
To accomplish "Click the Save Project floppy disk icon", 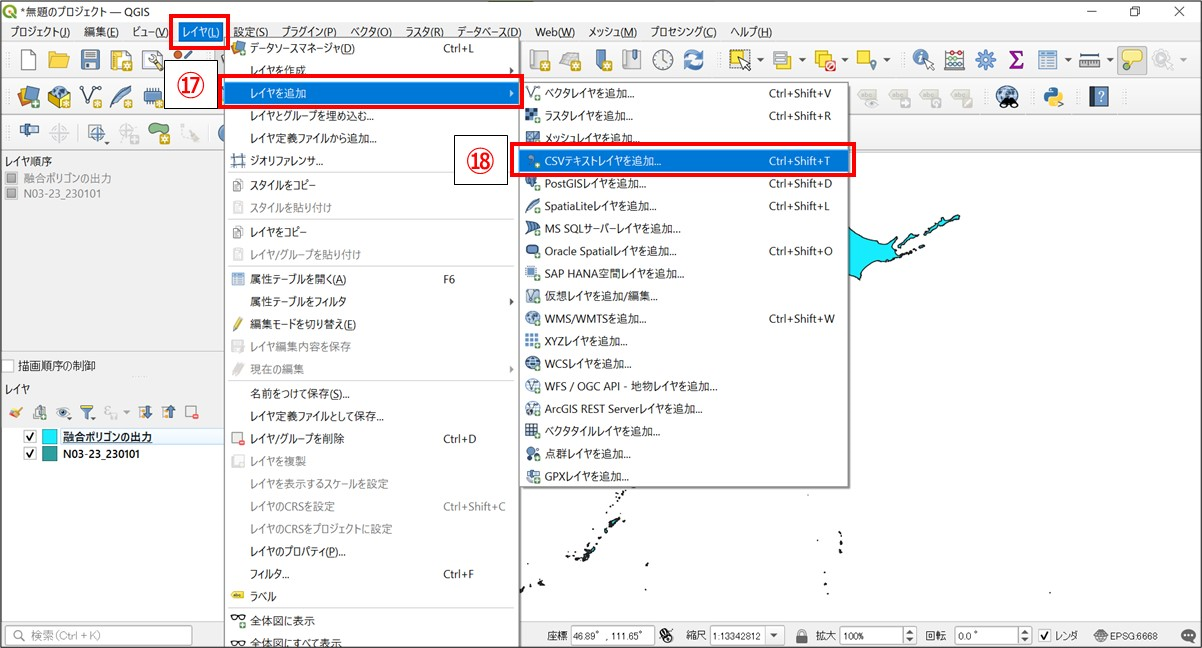I will 90,61.
